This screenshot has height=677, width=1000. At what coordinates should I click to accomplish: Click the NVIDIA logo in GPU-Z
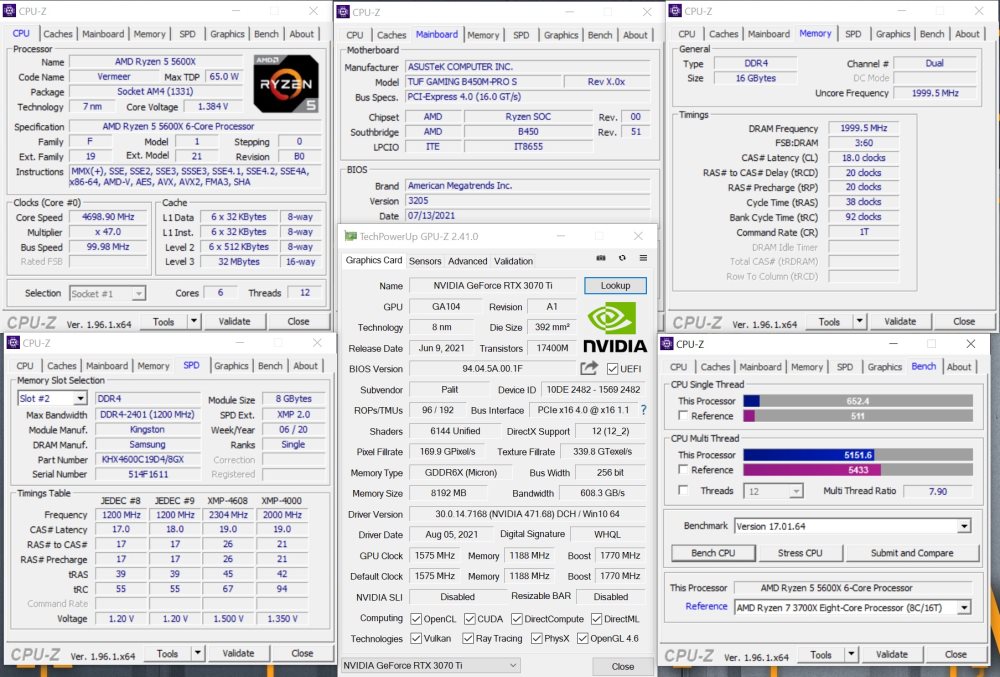(x=614, y=328)
